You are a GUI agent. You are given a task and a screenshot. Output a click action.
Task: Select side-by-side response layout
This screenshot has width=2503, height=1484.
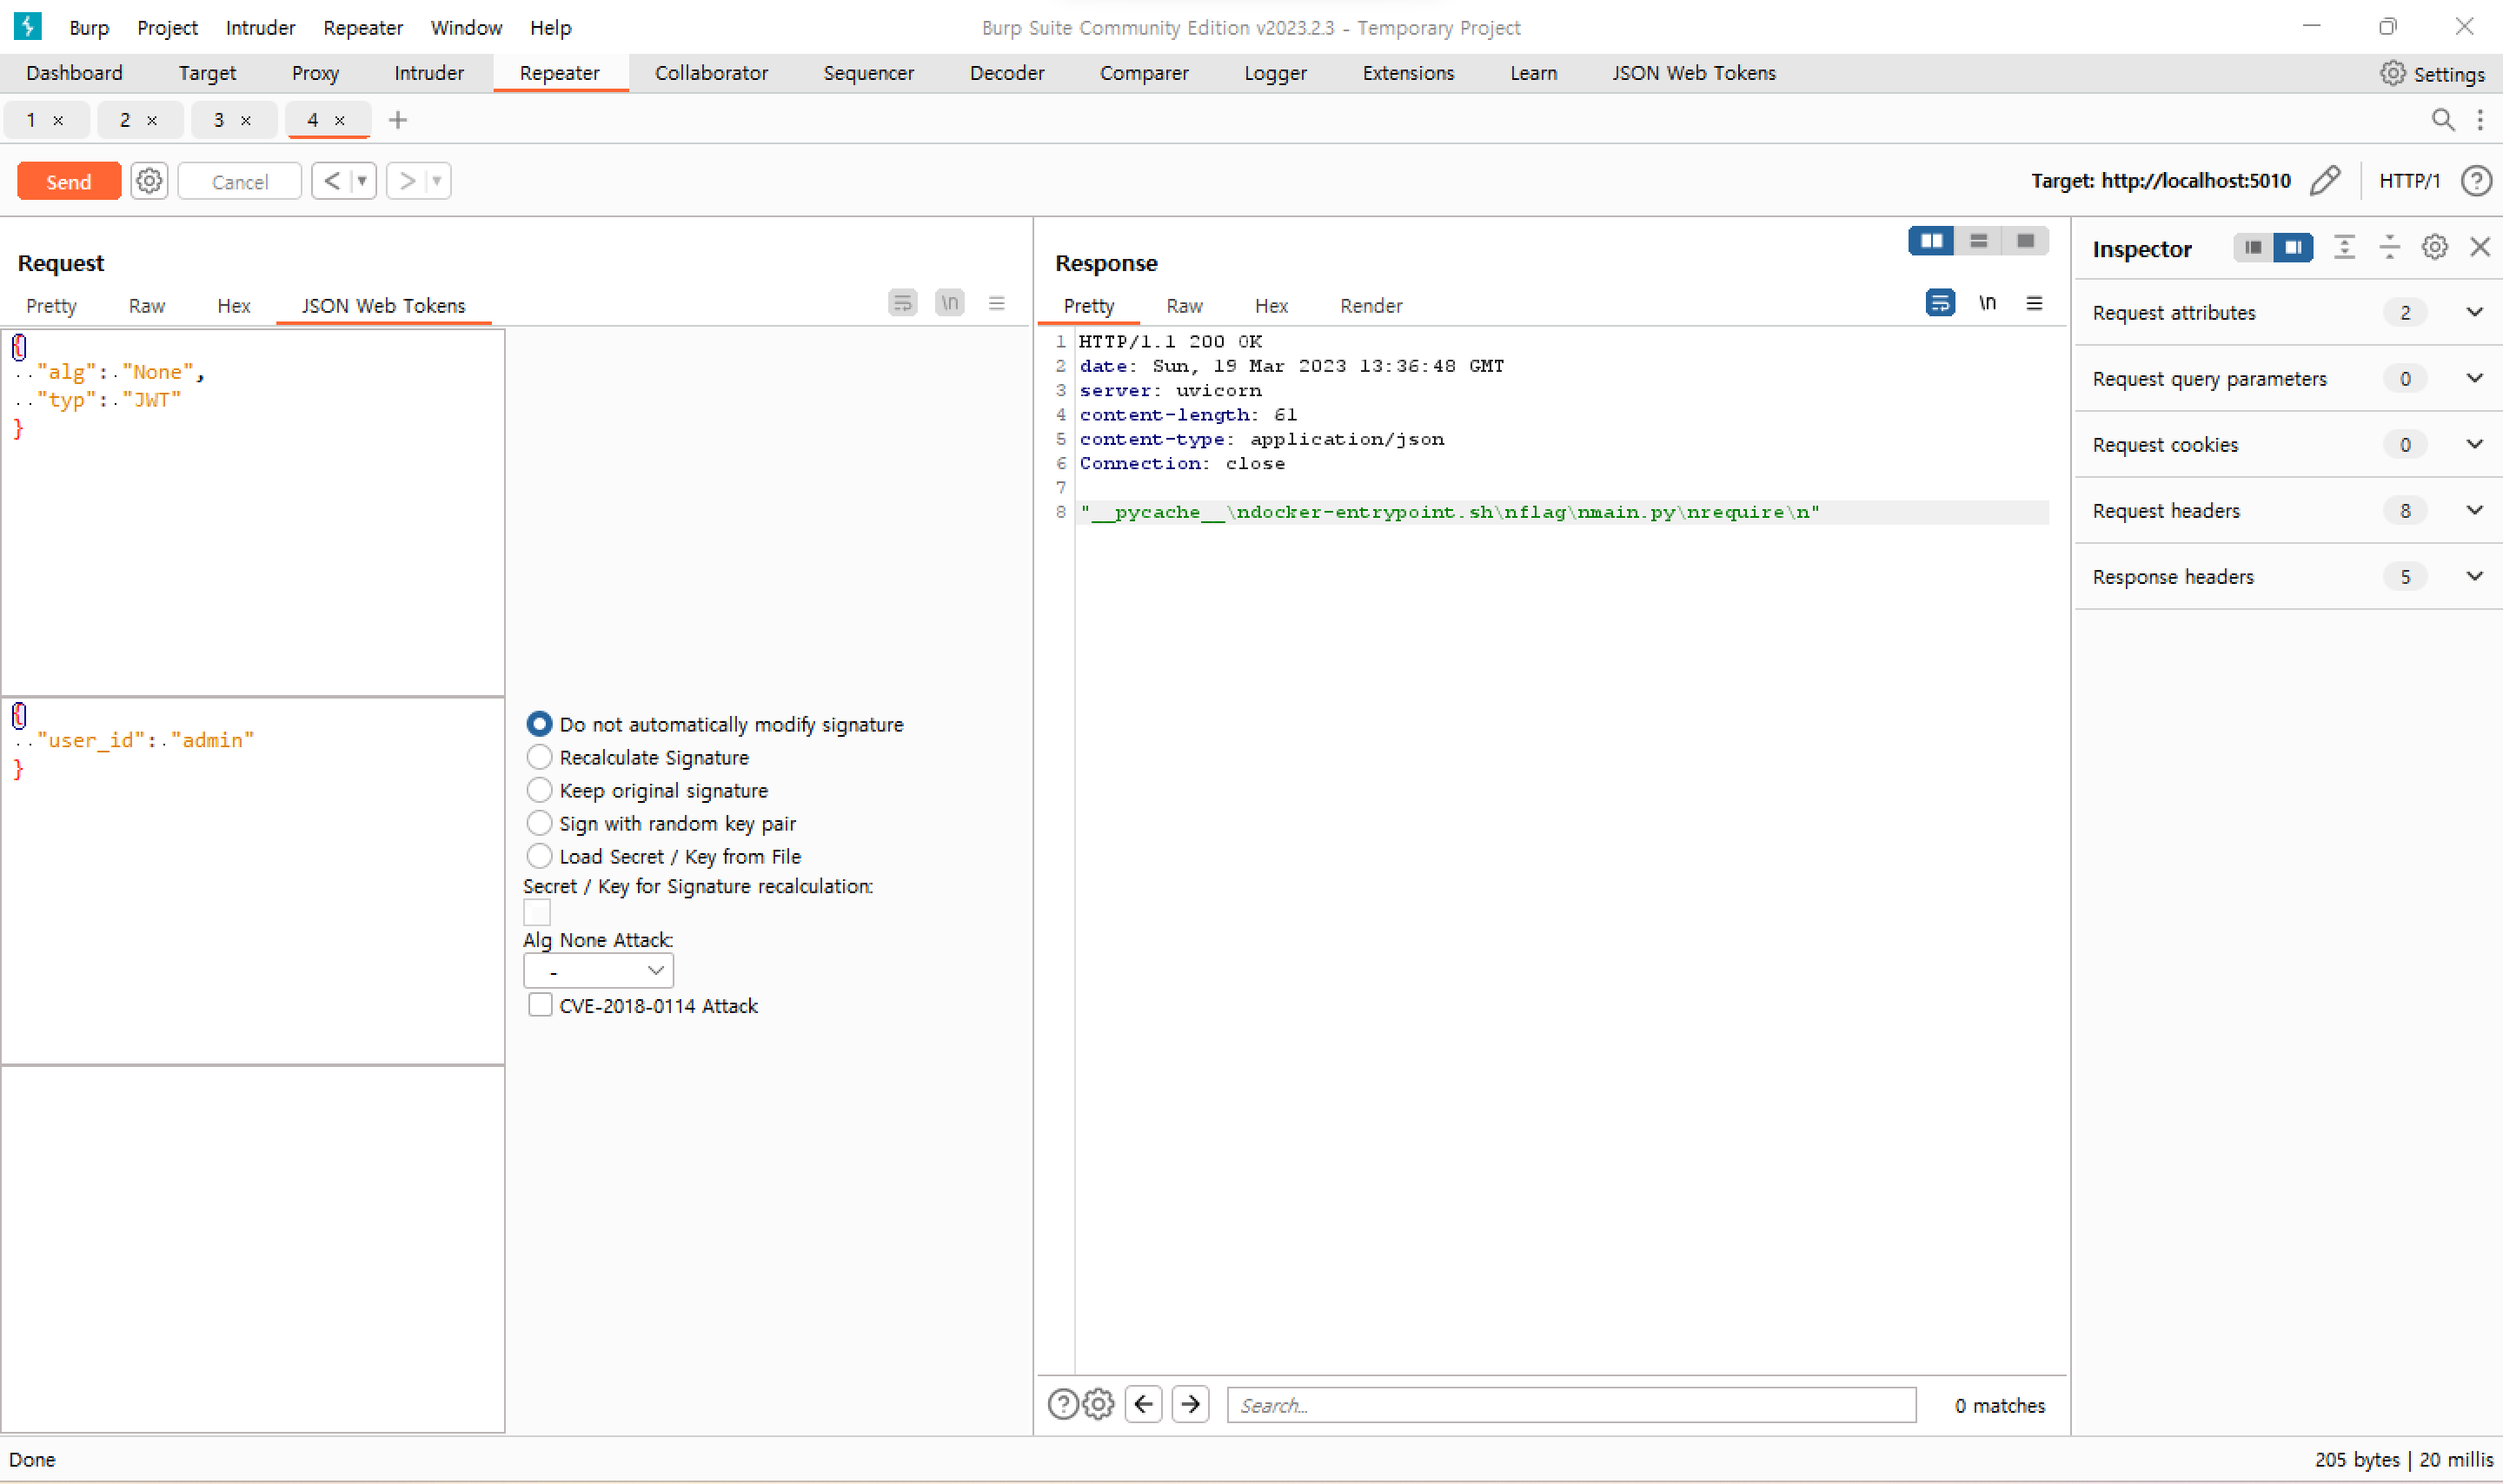tap(1932, 241)
